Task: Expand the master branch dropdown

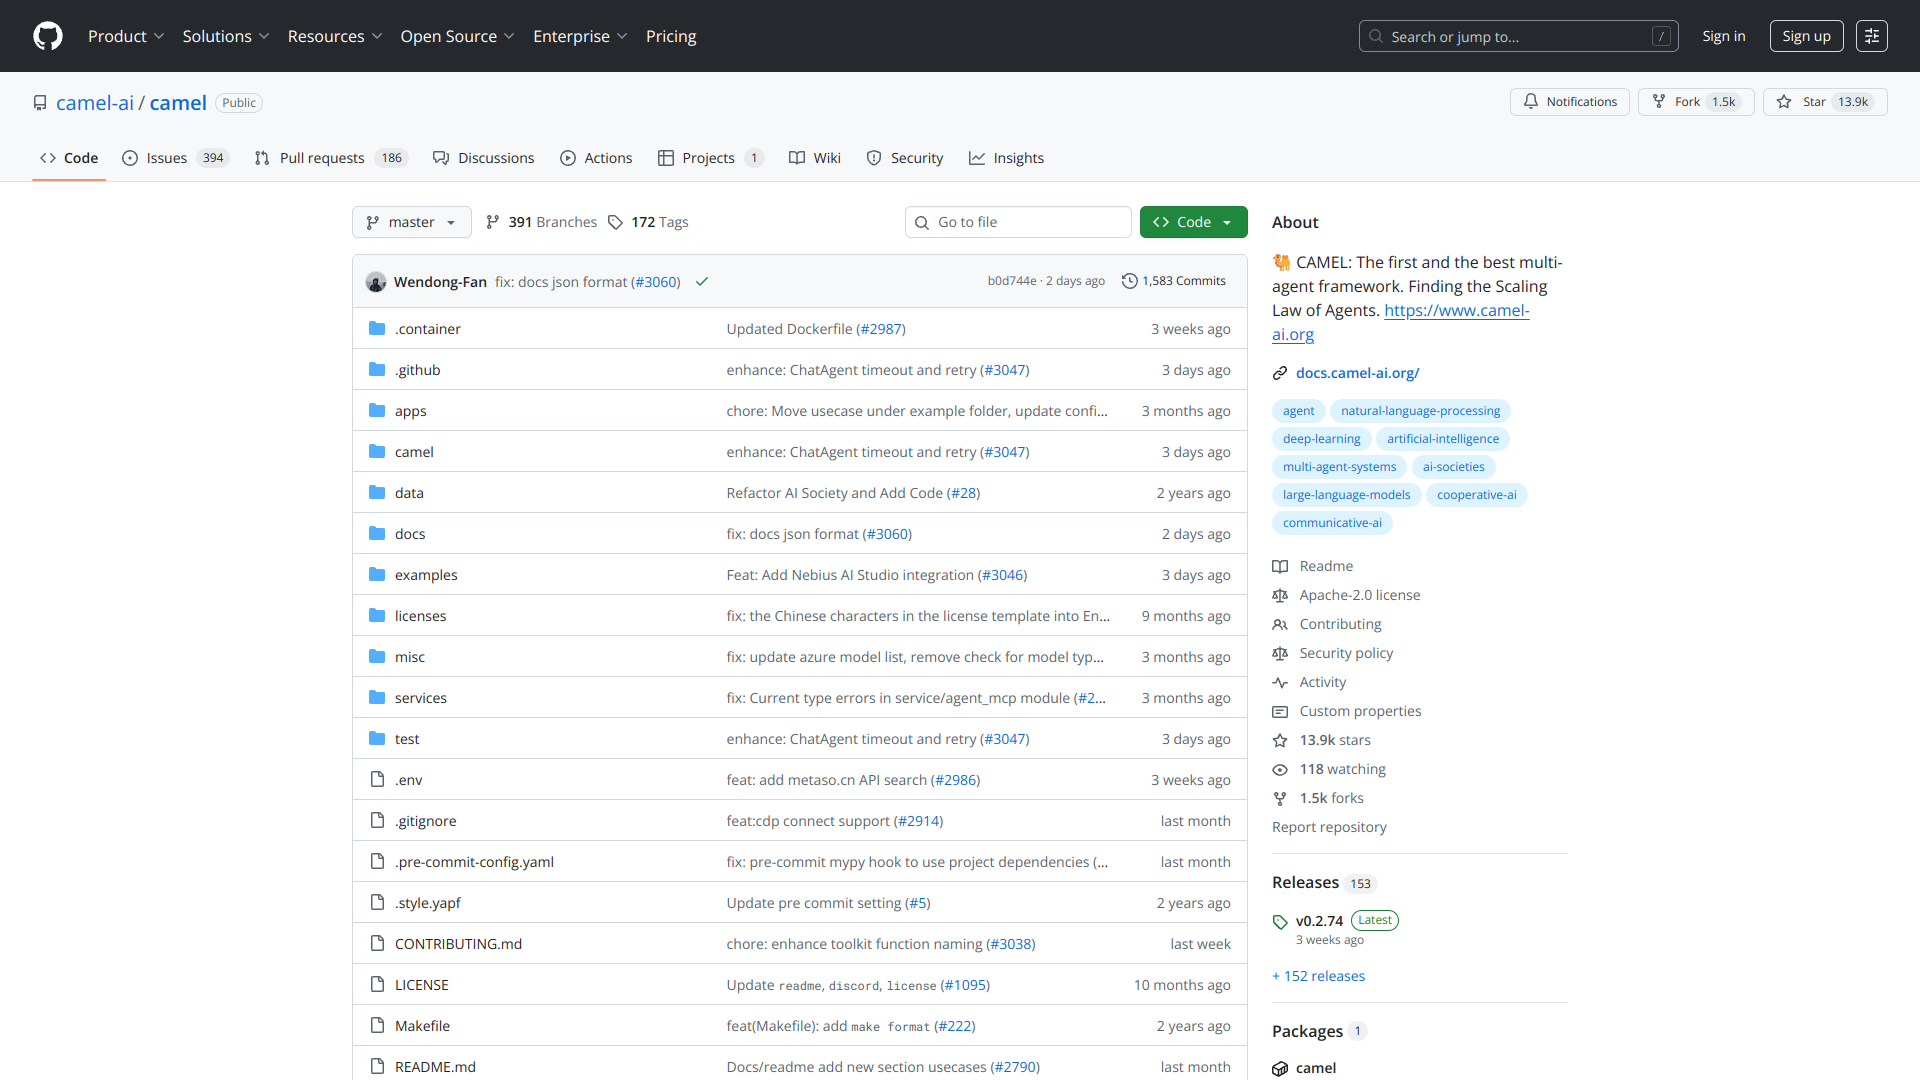Action: point(411,222)
